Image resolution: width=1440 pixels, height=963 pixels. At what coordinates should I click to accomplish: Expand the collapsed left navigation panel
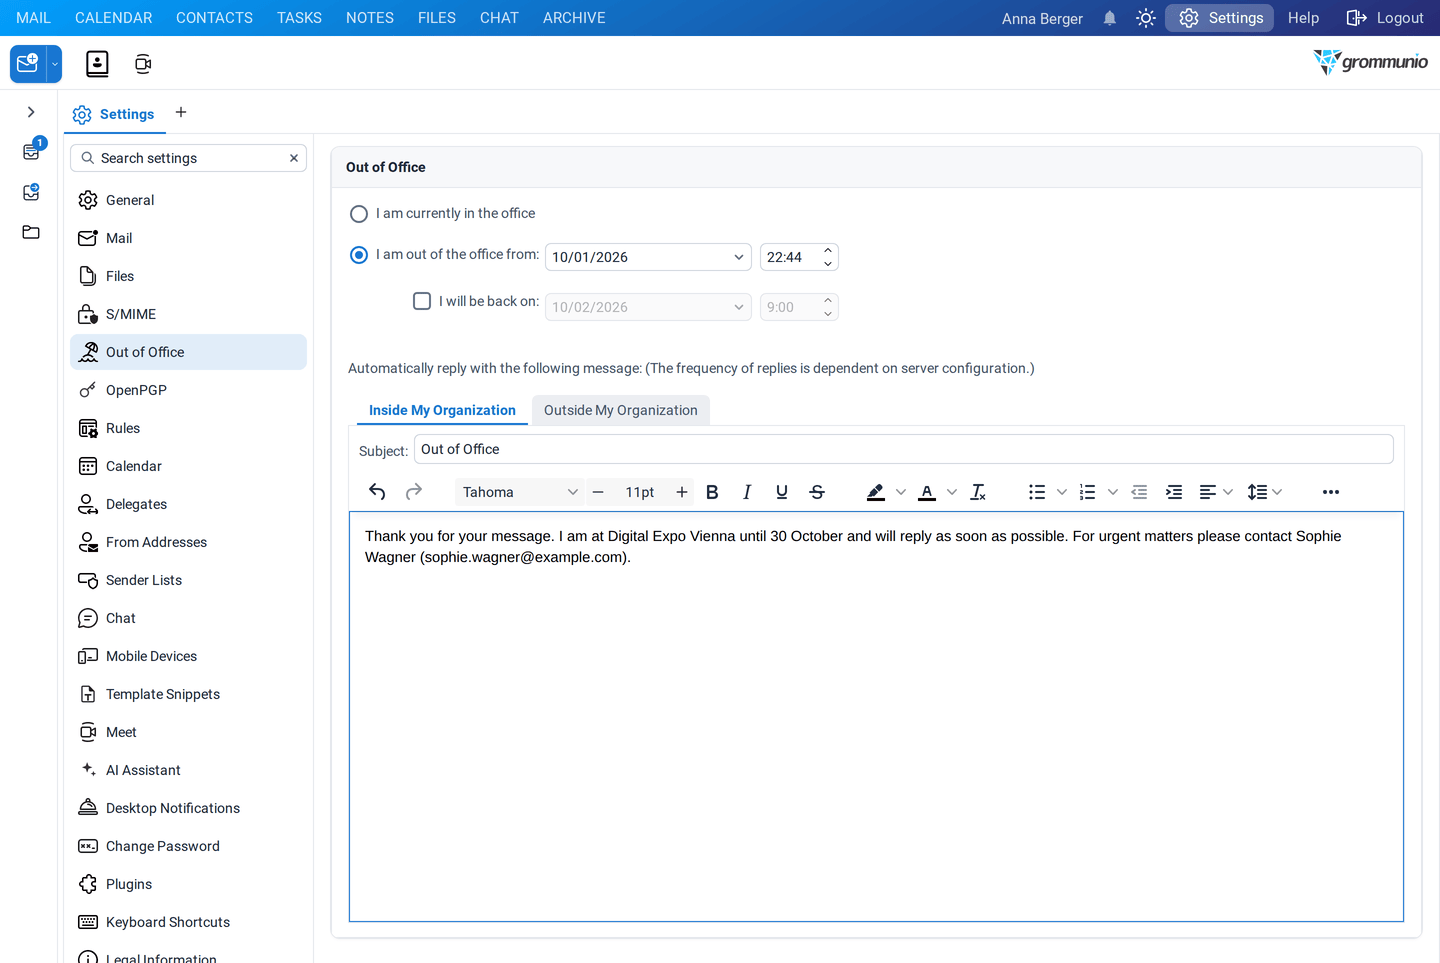(x=31, y=112)
